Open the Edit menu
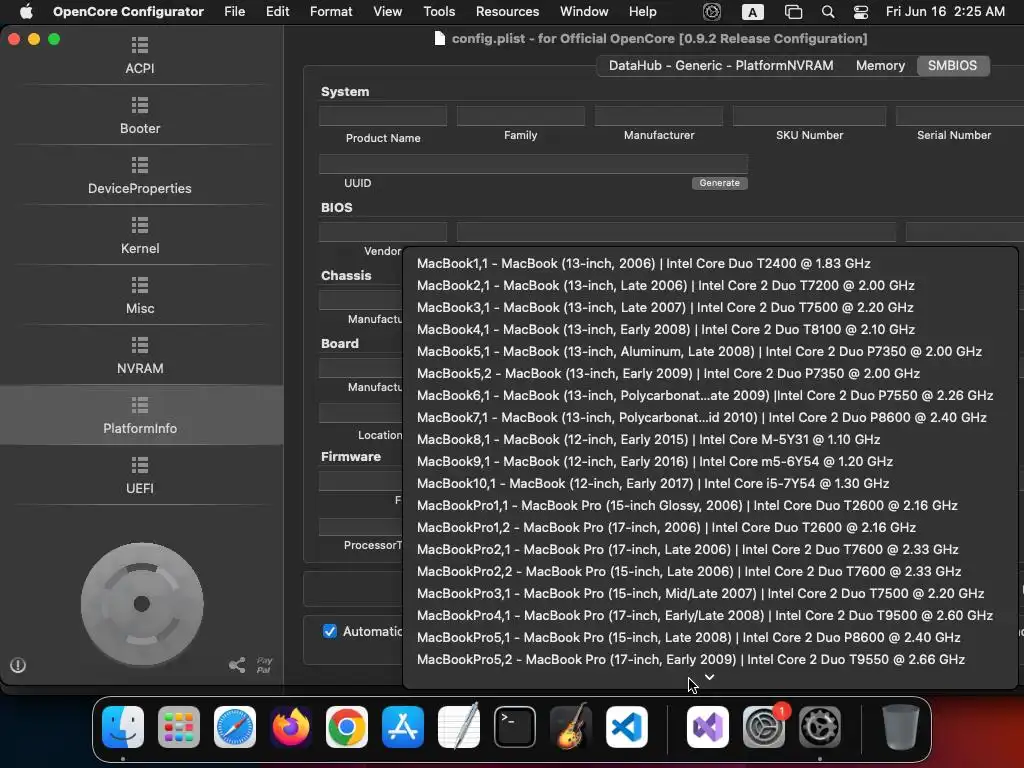Screen dimensions: 1024x768 (278, 12)
